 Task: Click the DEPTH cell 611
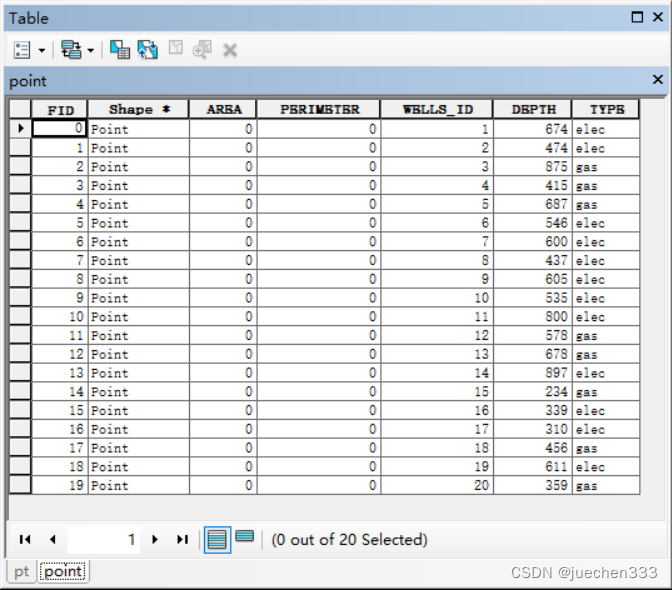(x=533, y=467)
